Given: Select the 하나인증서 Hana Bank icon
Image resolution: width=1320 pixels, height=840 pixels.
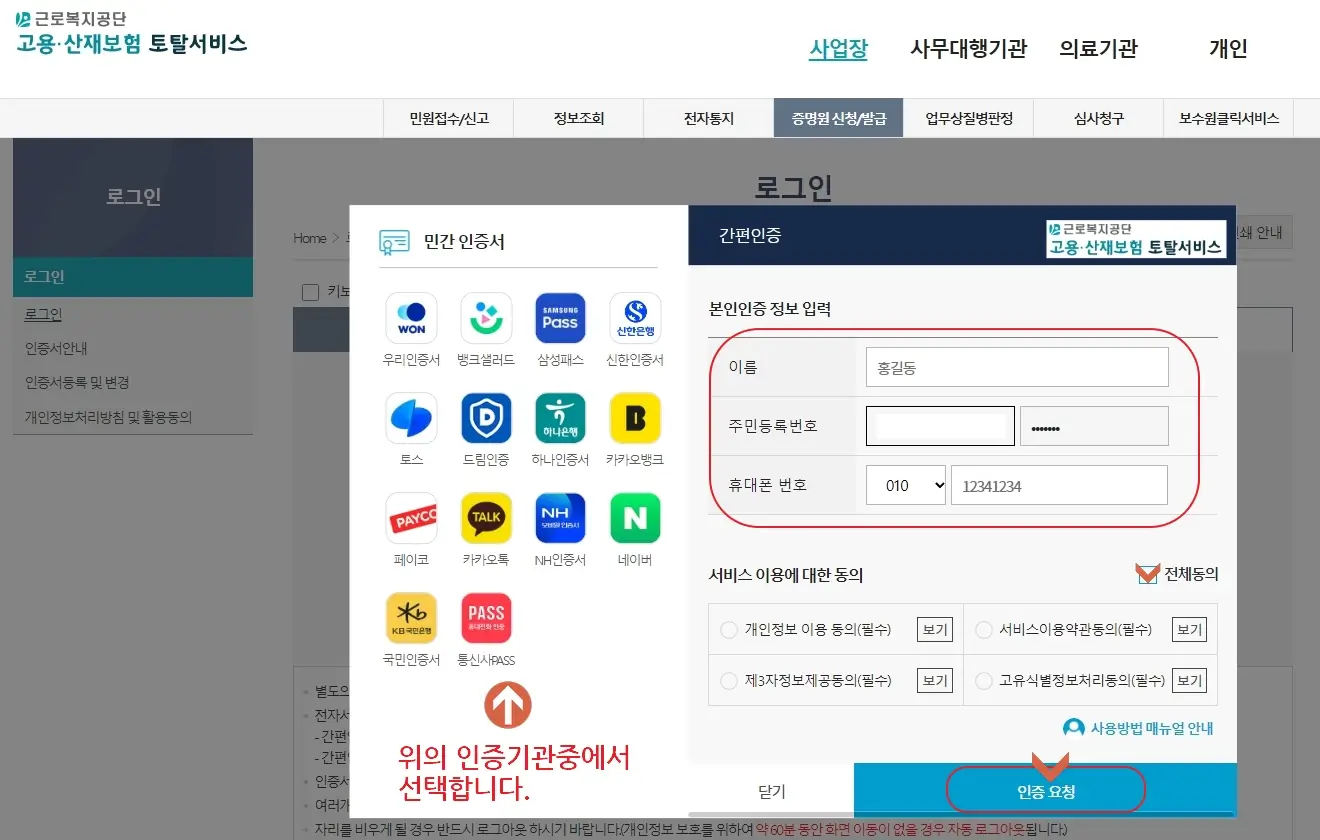Looking at the screenshot, I should pyautogui.click(x=560, y=418).
